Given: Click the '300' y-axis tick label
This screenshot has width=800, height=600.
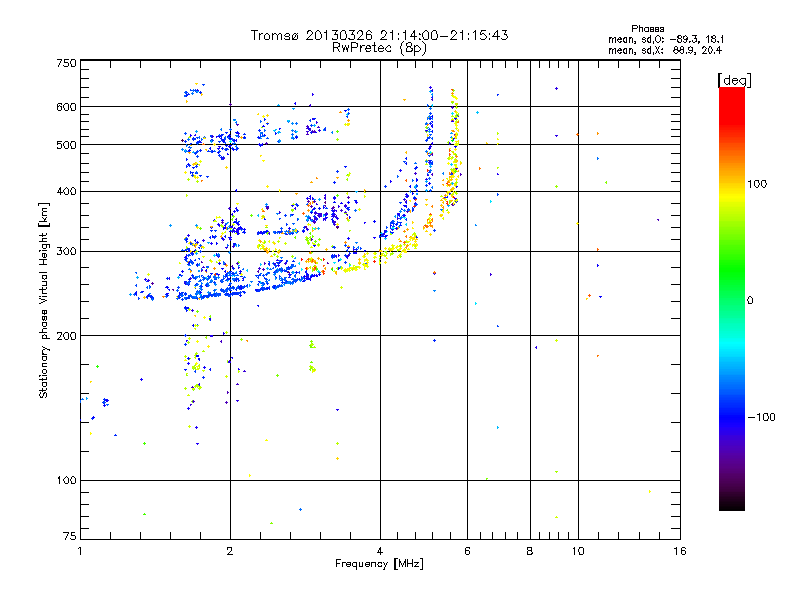Looking at the screenshot, I should (x=66, y=251).
